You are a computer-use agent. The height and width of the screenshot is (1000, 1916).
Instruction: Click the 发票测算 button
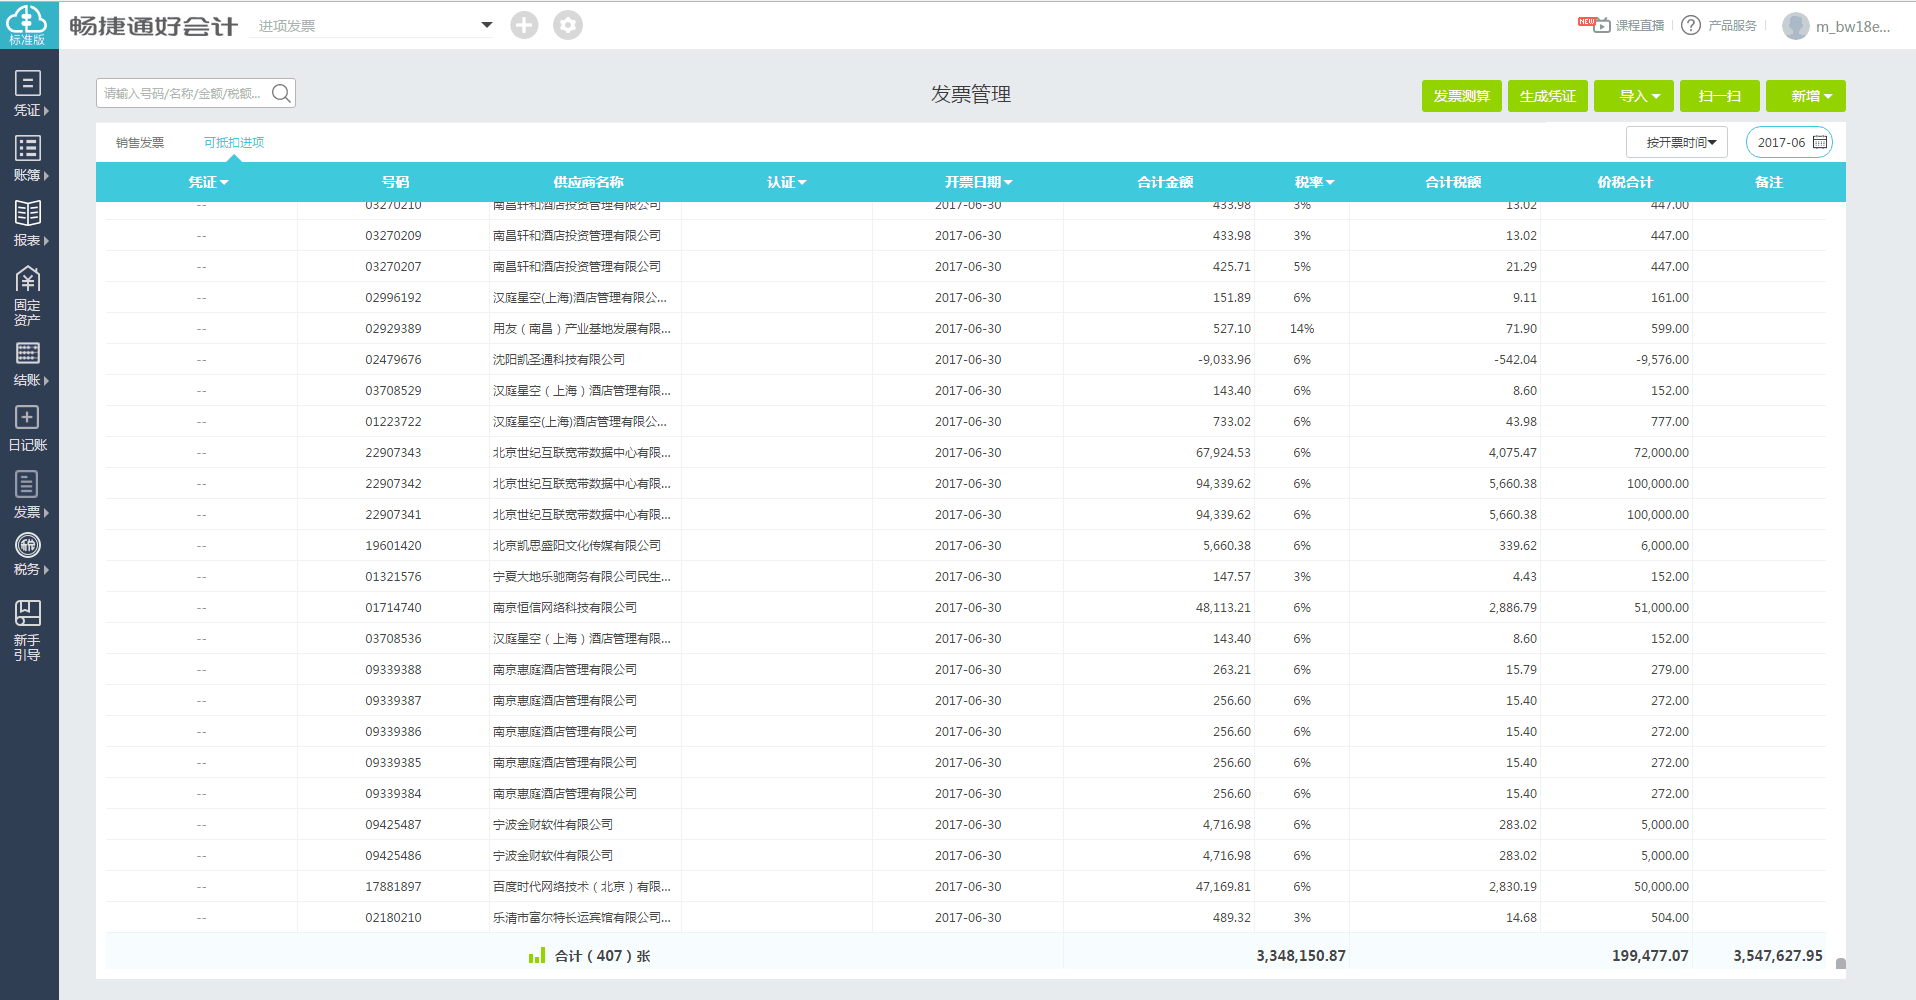coord(1461,95)
